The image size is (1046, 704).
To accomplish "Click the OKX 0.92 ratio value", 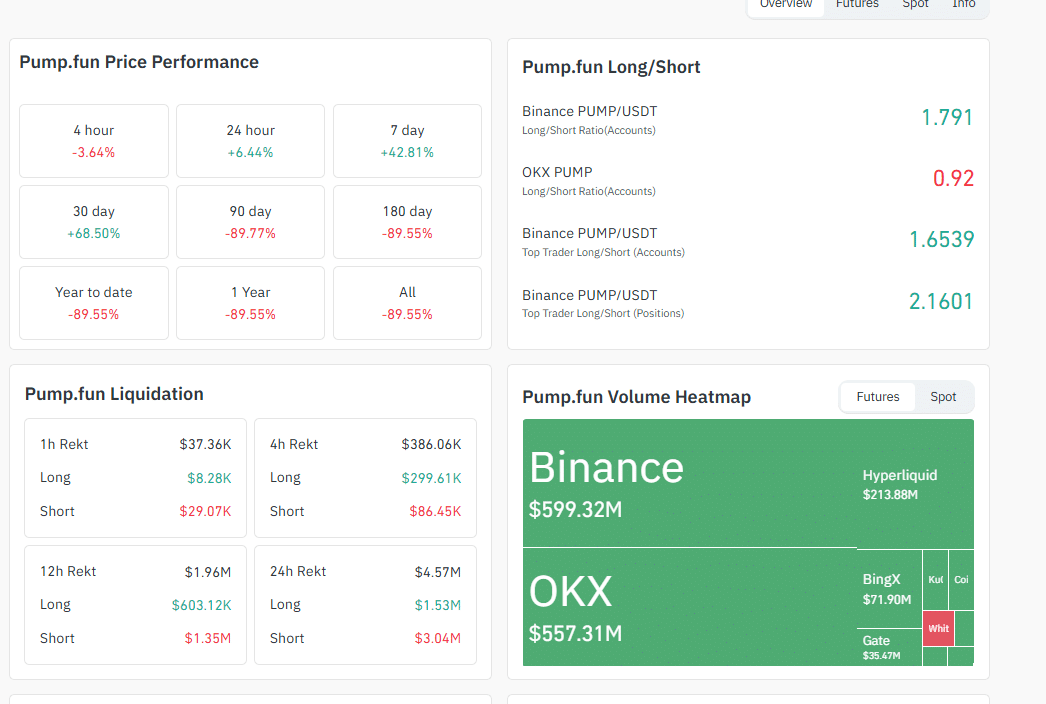I will (953, 178).
